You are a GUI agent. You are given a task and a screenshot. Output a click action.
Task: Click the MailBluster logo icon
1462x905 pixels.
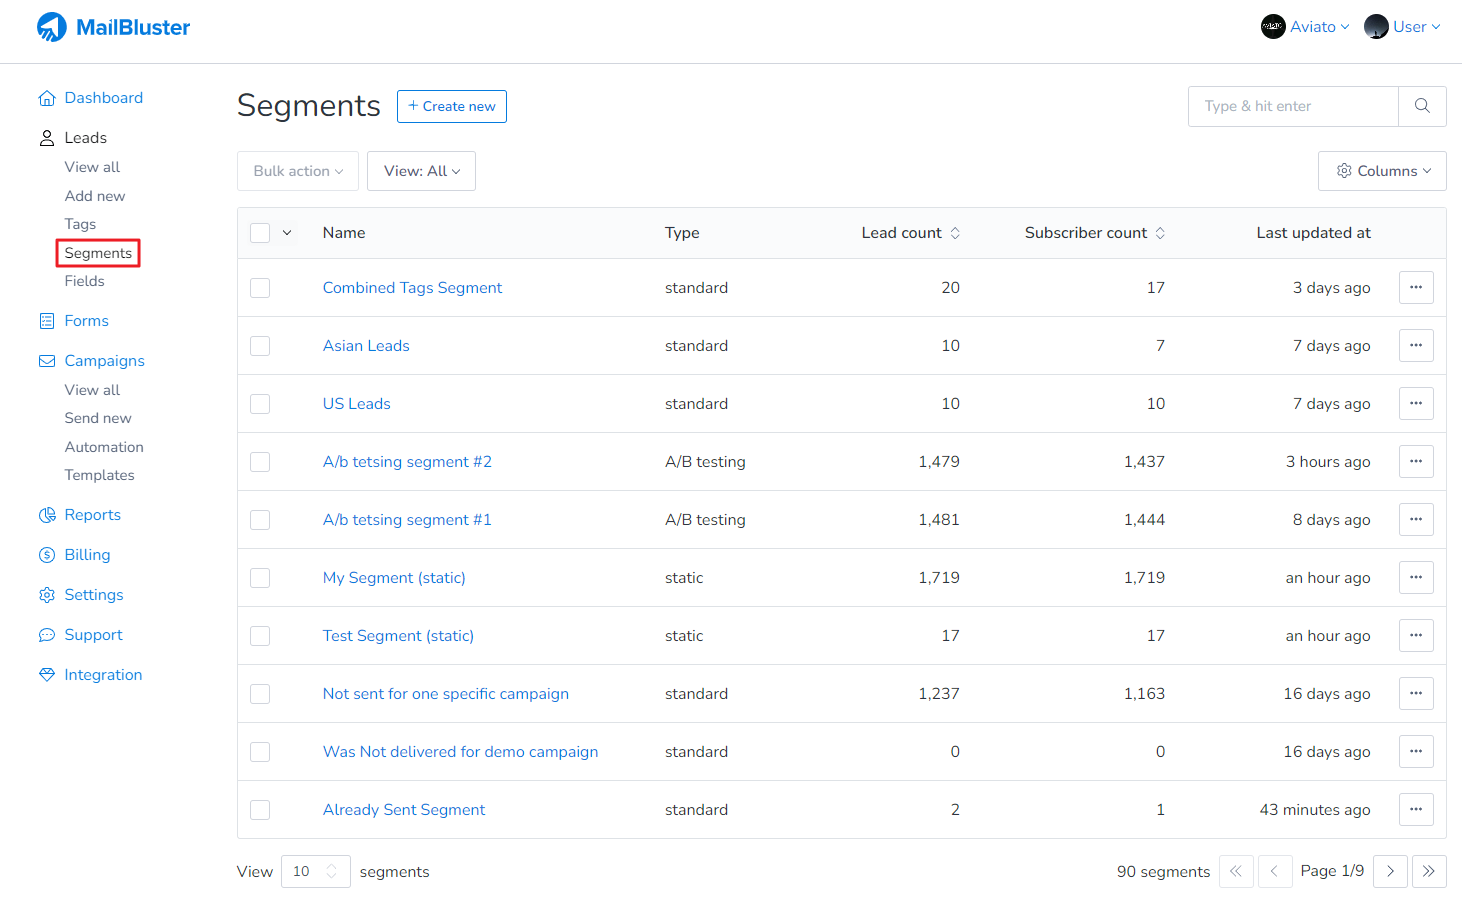(52, 27)
